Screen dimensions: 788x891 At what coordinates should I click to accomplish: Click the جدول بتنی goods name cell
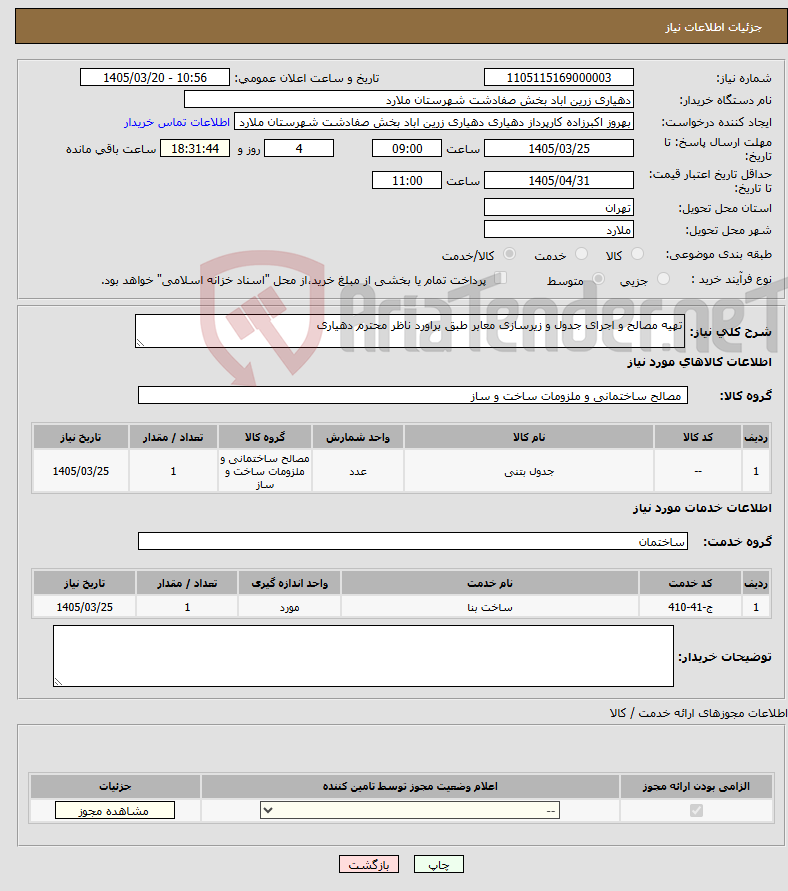pyautogui.click(x=528, y=471)
